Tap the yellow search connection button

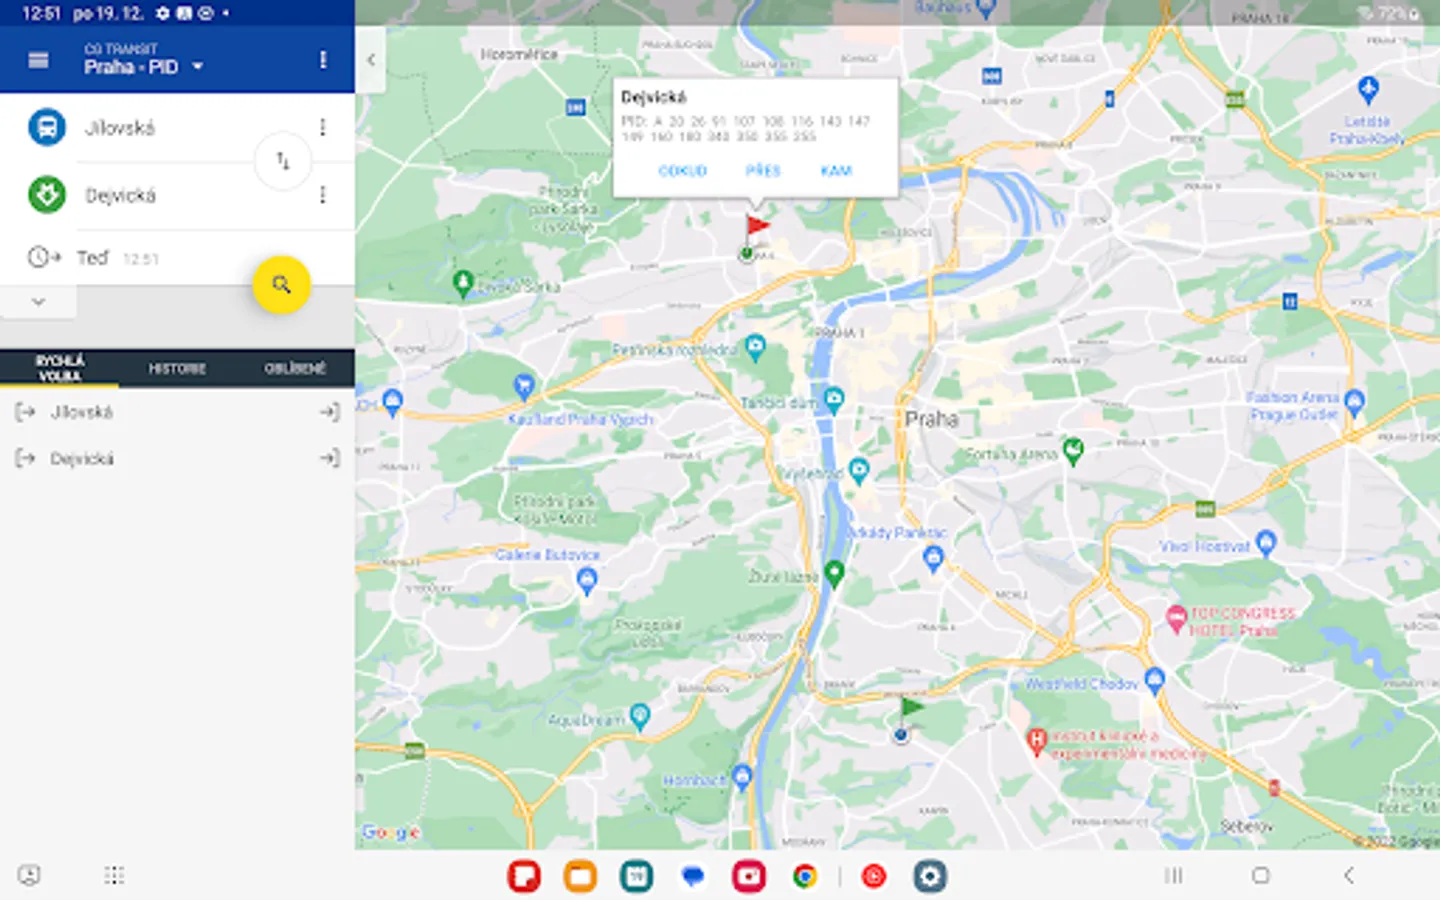281,285
